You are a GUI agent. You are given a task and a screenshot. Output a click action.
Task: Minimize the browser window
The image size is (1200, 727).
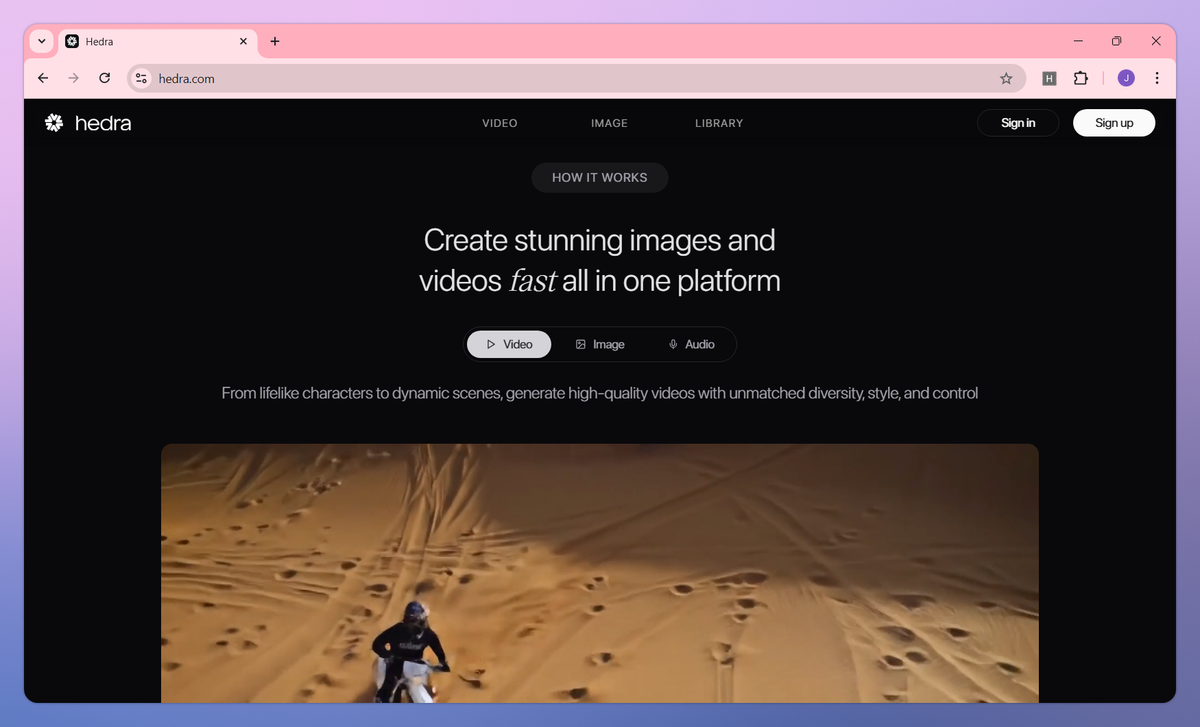point(1079,41)
